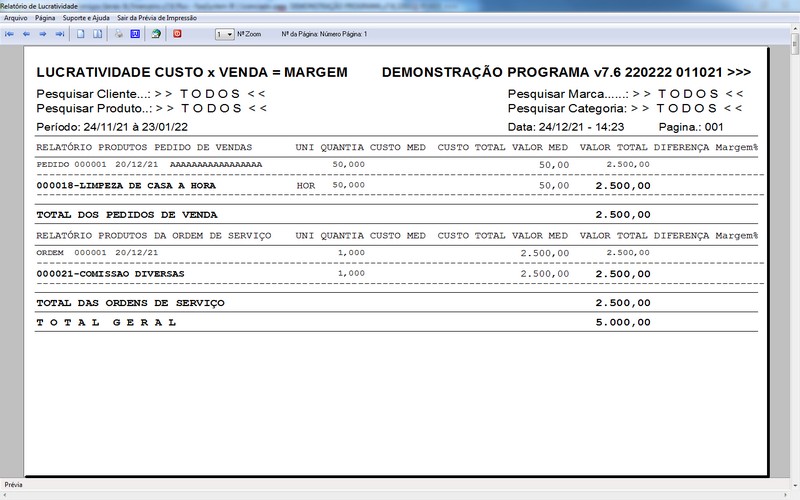
Task: Click the 000021-COMISSAO DIVERSAS row
Action: (343, 274)
